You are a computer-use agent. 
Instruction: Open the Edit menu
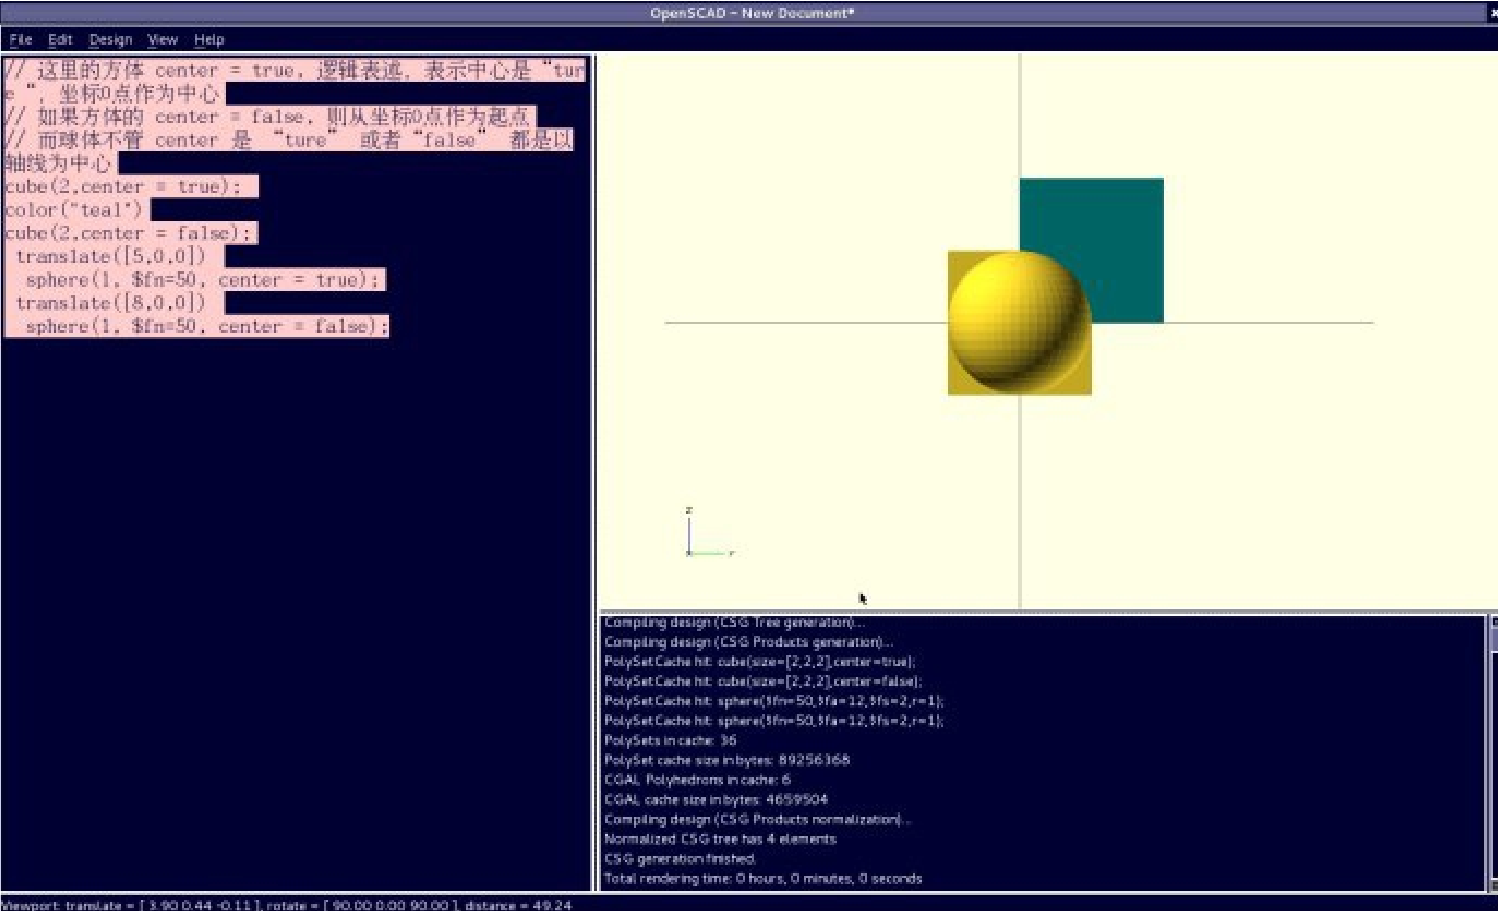(x=60, y=40)
